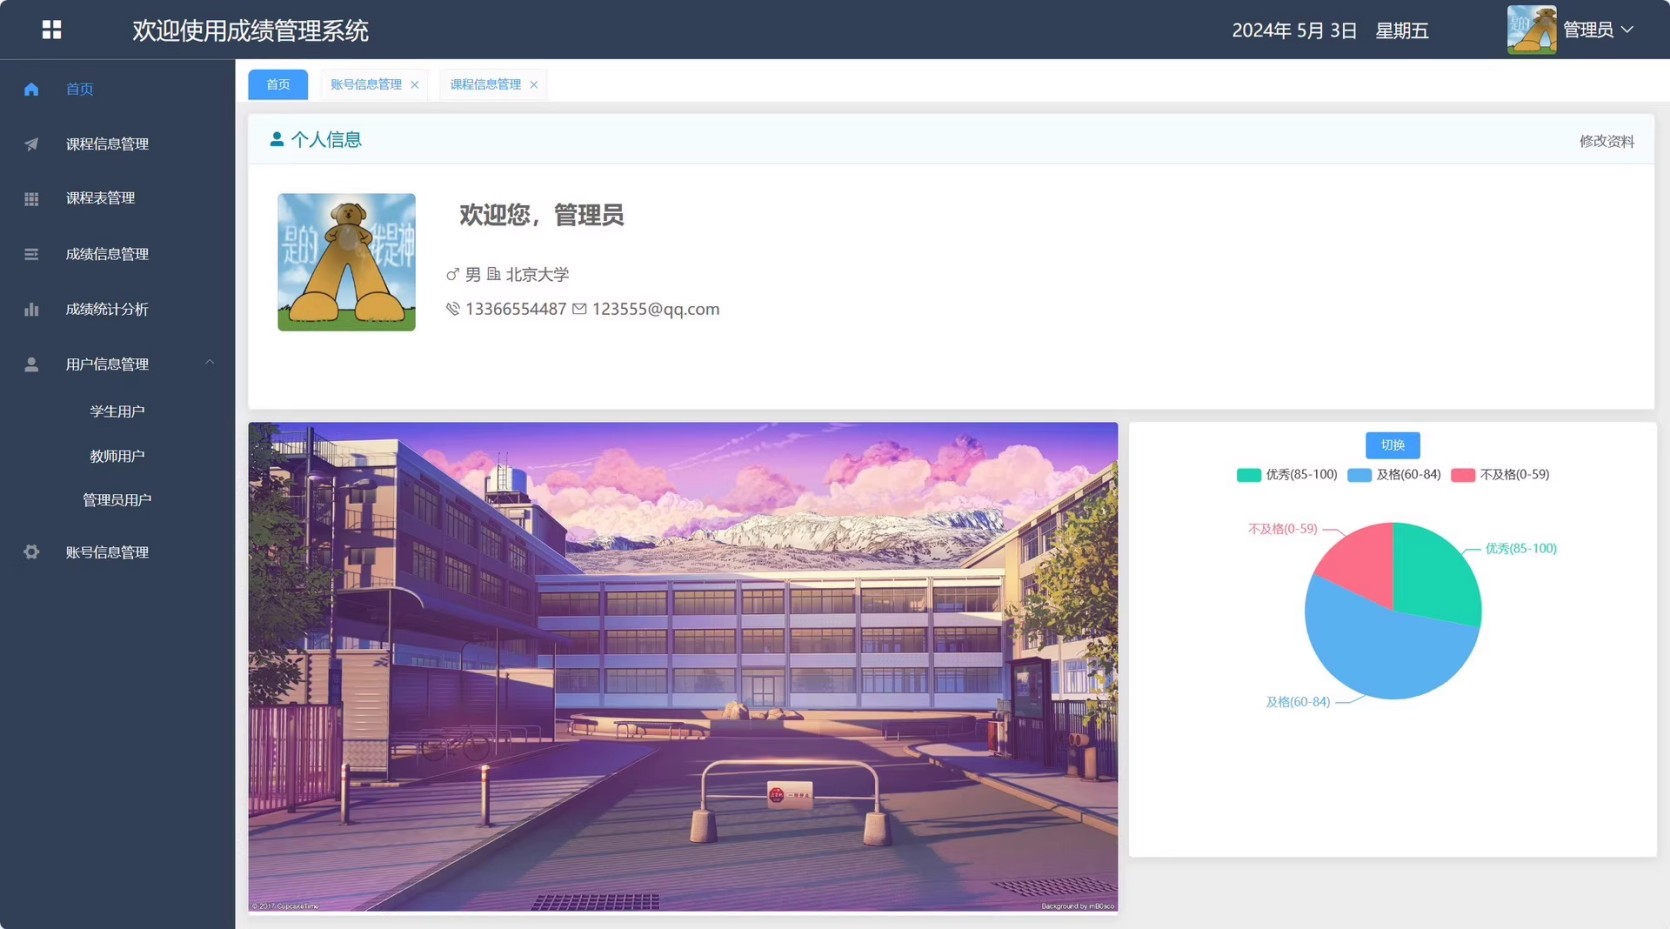Click the blue 及格 pie slice
The height and width of the screenshot is (929, 1670).
click(x=1385, y=650)
